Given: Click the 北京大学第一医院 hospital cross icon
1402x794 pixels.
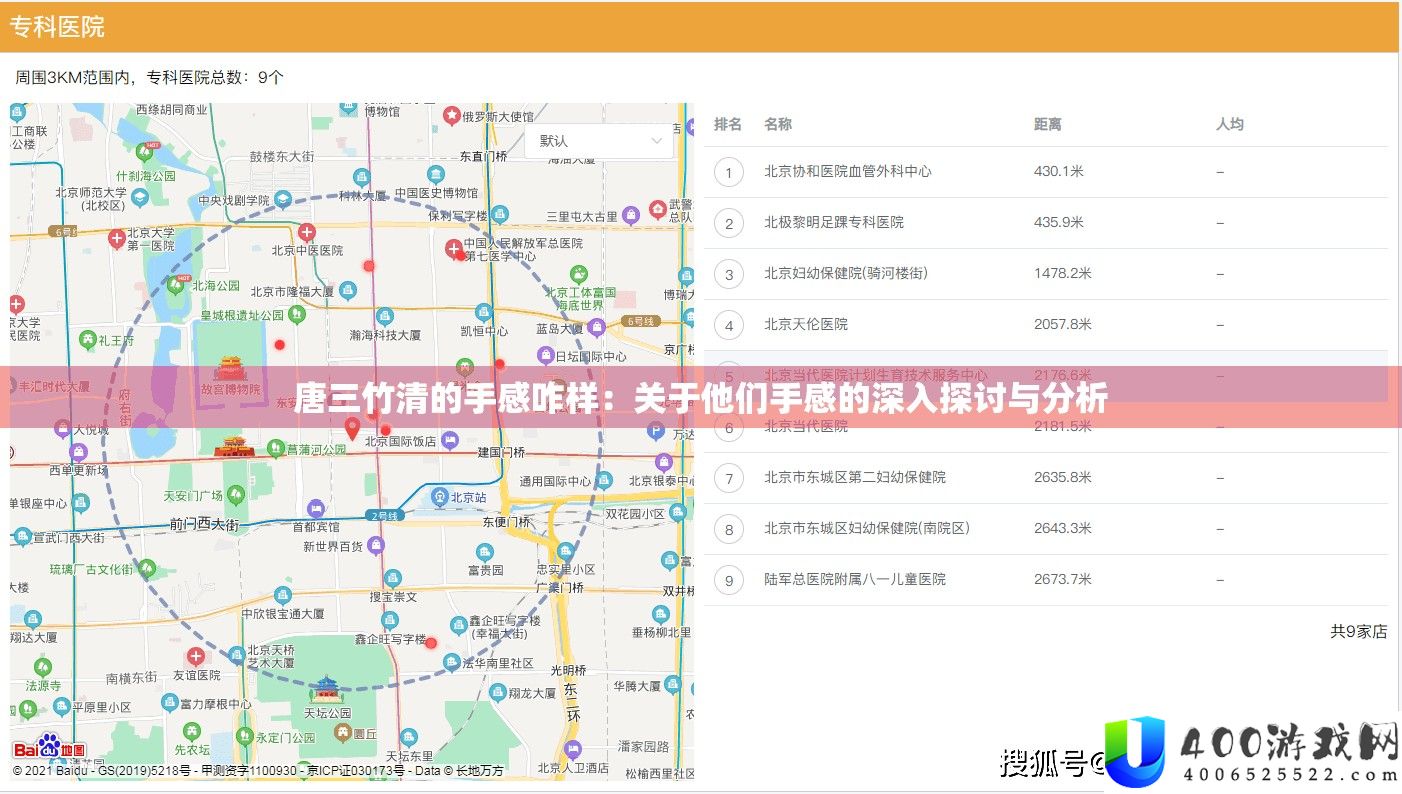Looking at the screenshot, I should [x=117, y=239].
